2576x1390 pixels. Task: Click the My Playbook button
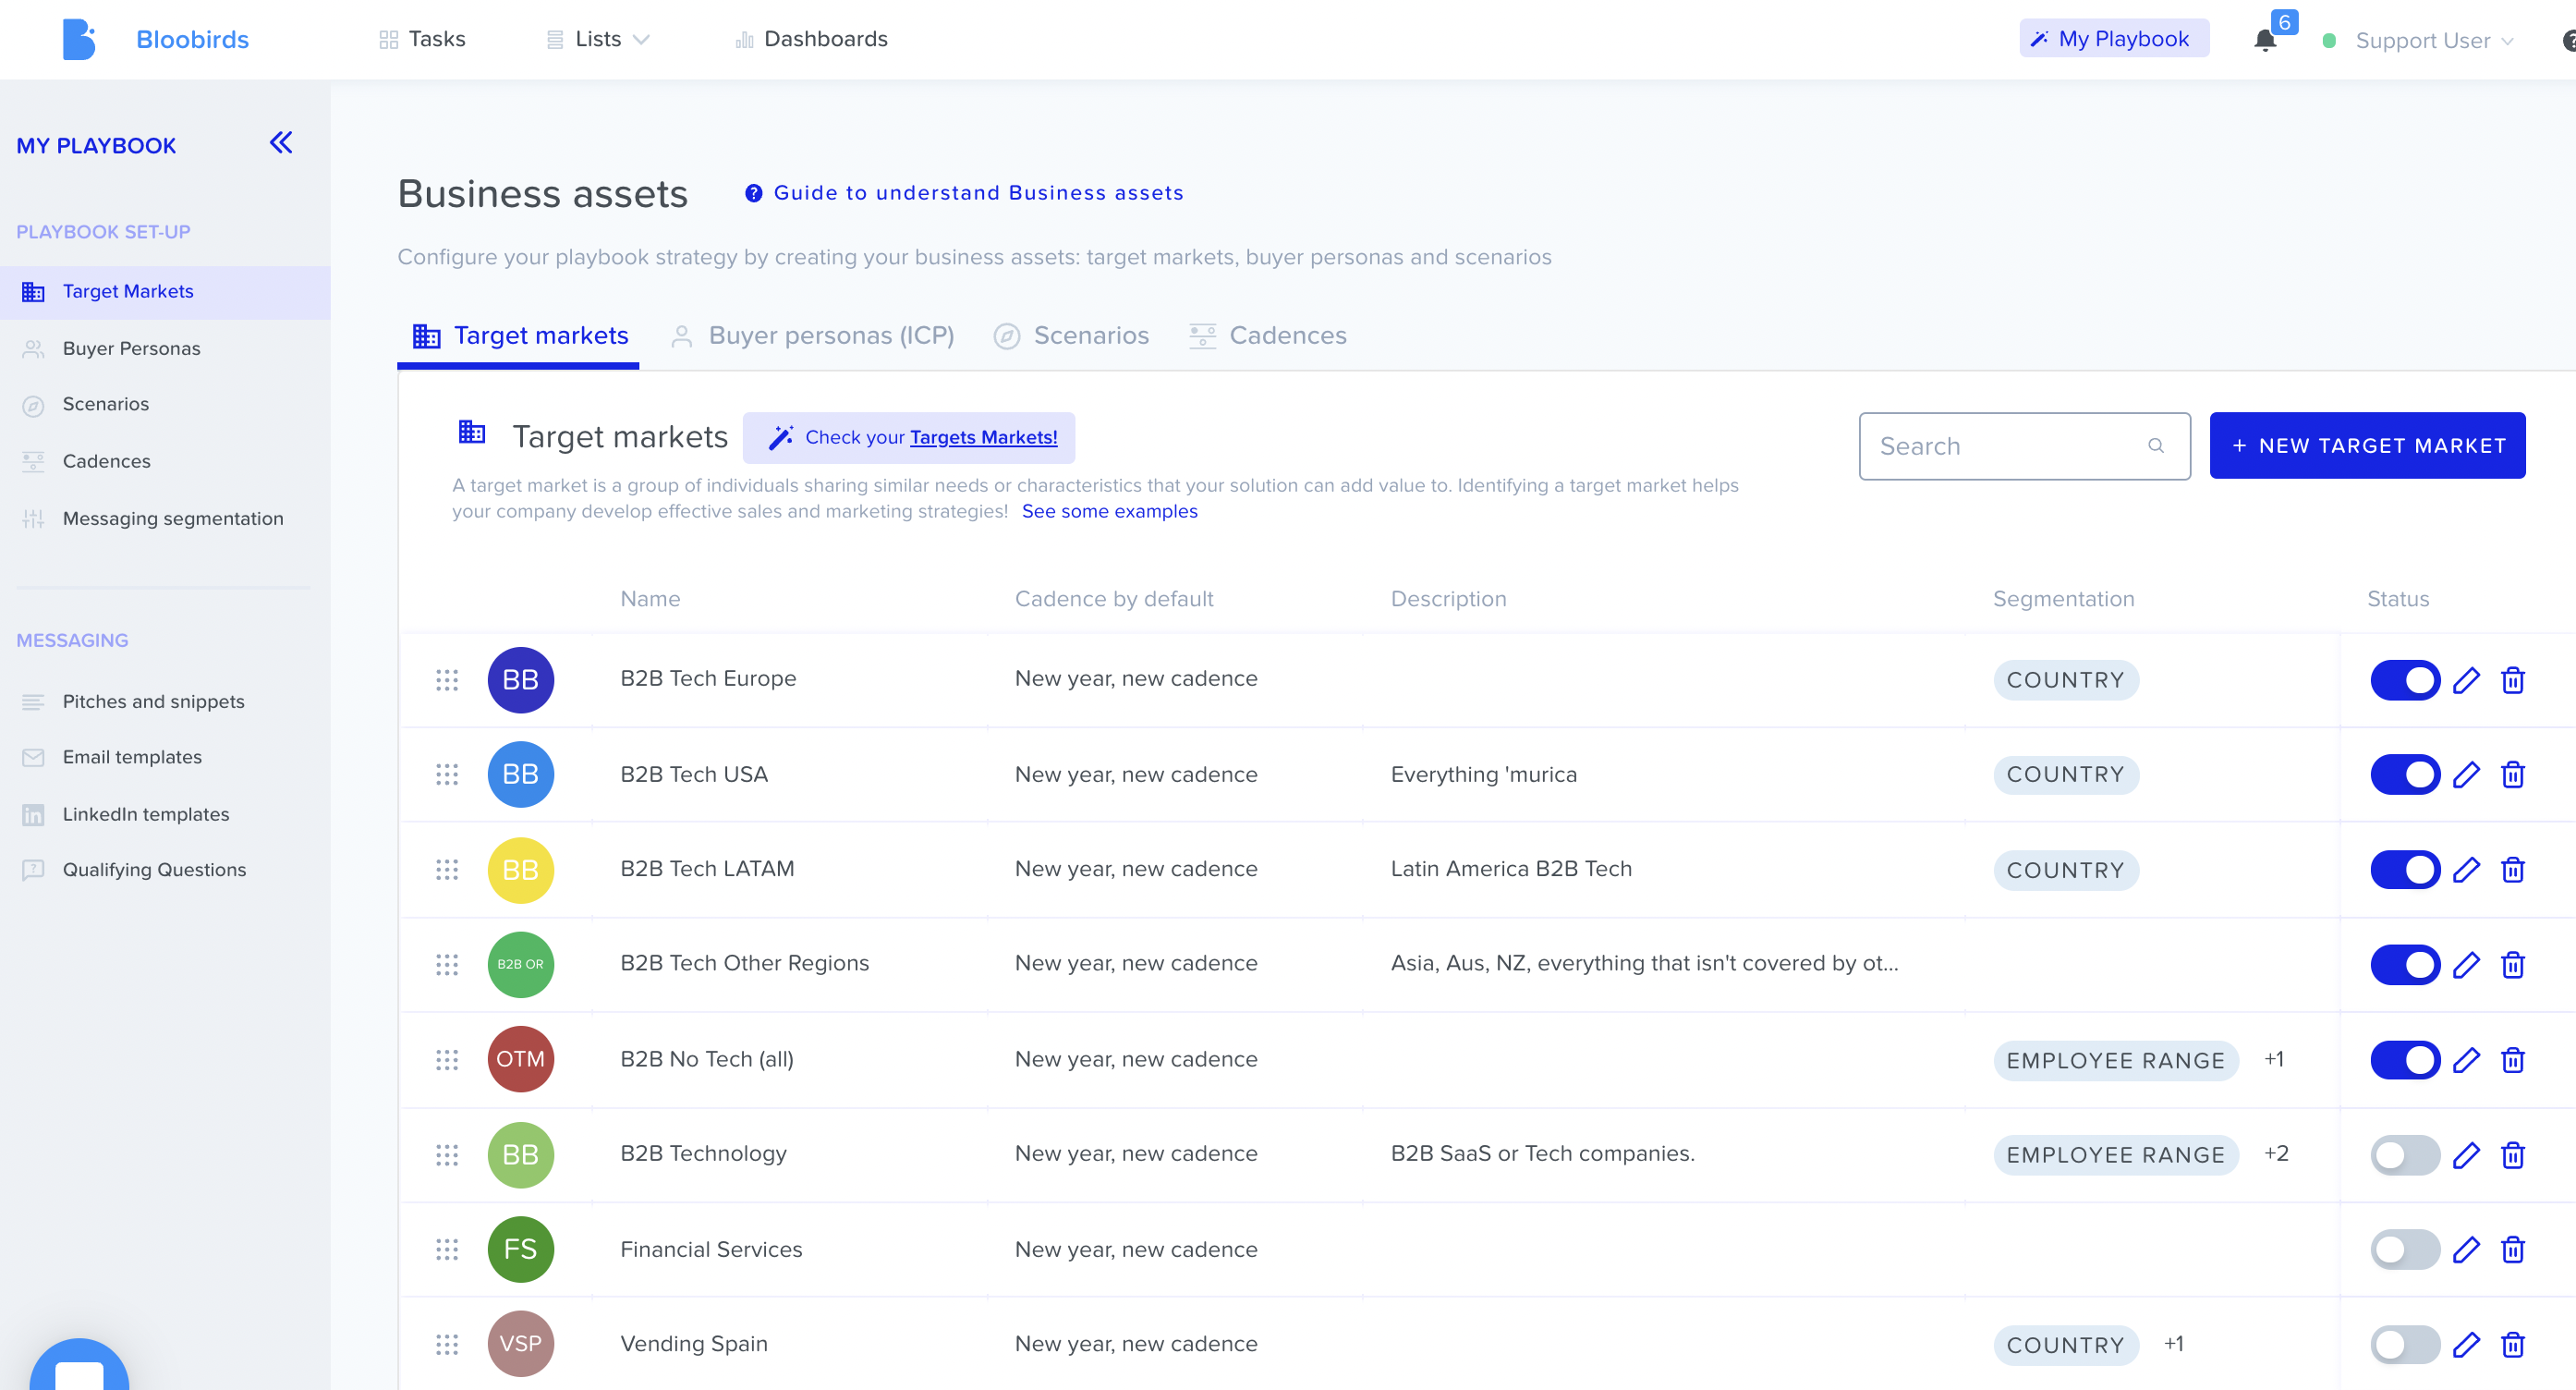pos(2114,38)
